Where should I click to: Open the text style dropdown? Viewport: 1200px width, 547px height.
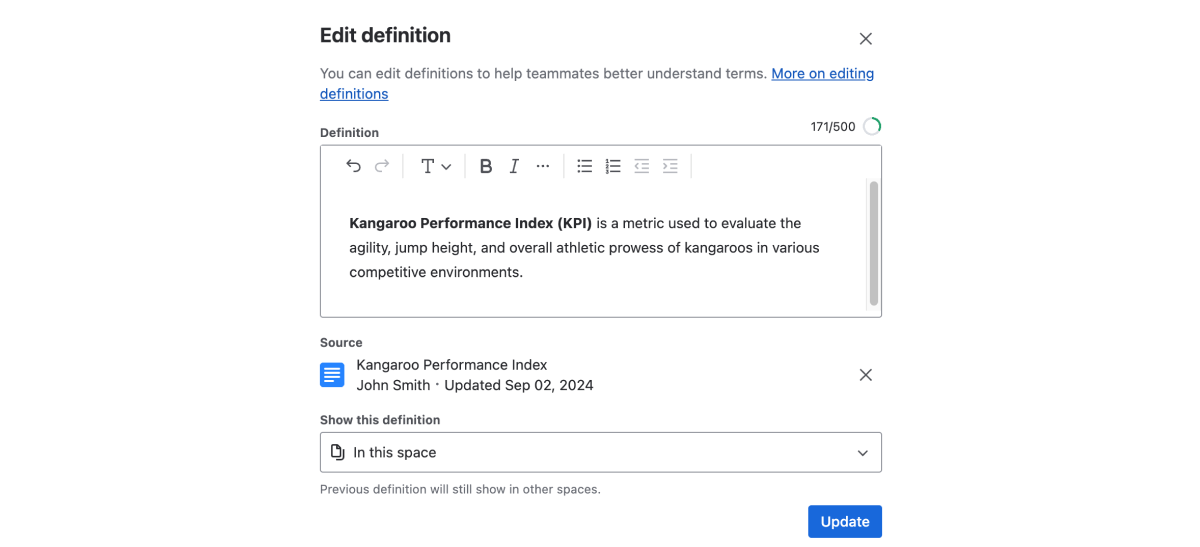coord(435,166)
